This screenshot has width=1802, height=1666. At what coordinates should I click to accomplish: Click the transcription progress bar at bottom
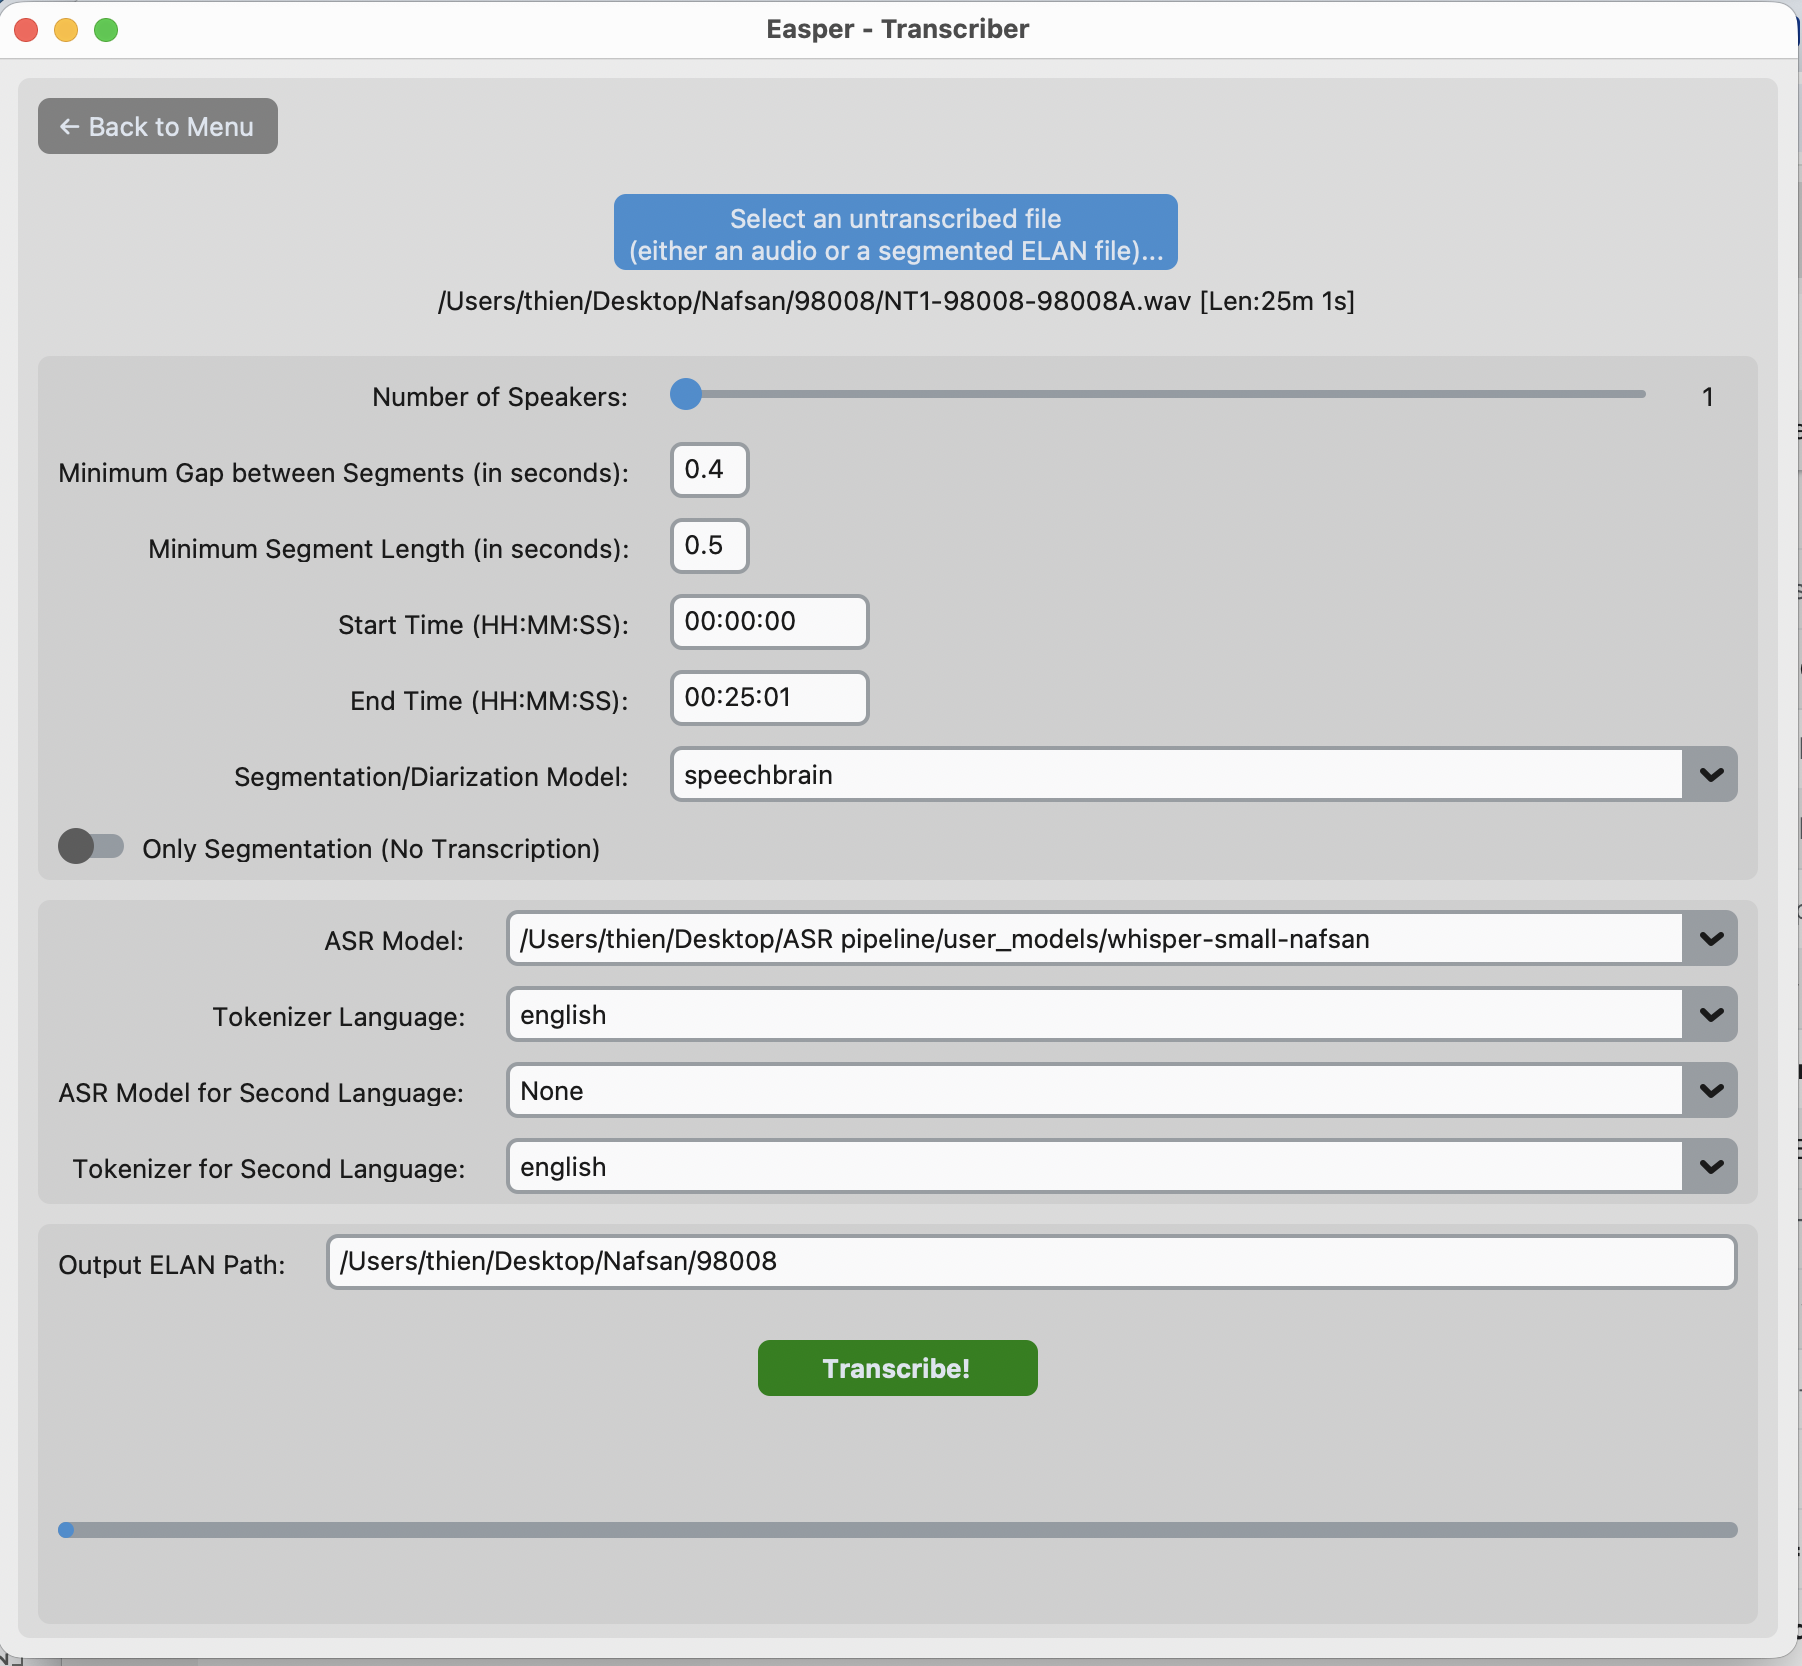point(897,1530)
